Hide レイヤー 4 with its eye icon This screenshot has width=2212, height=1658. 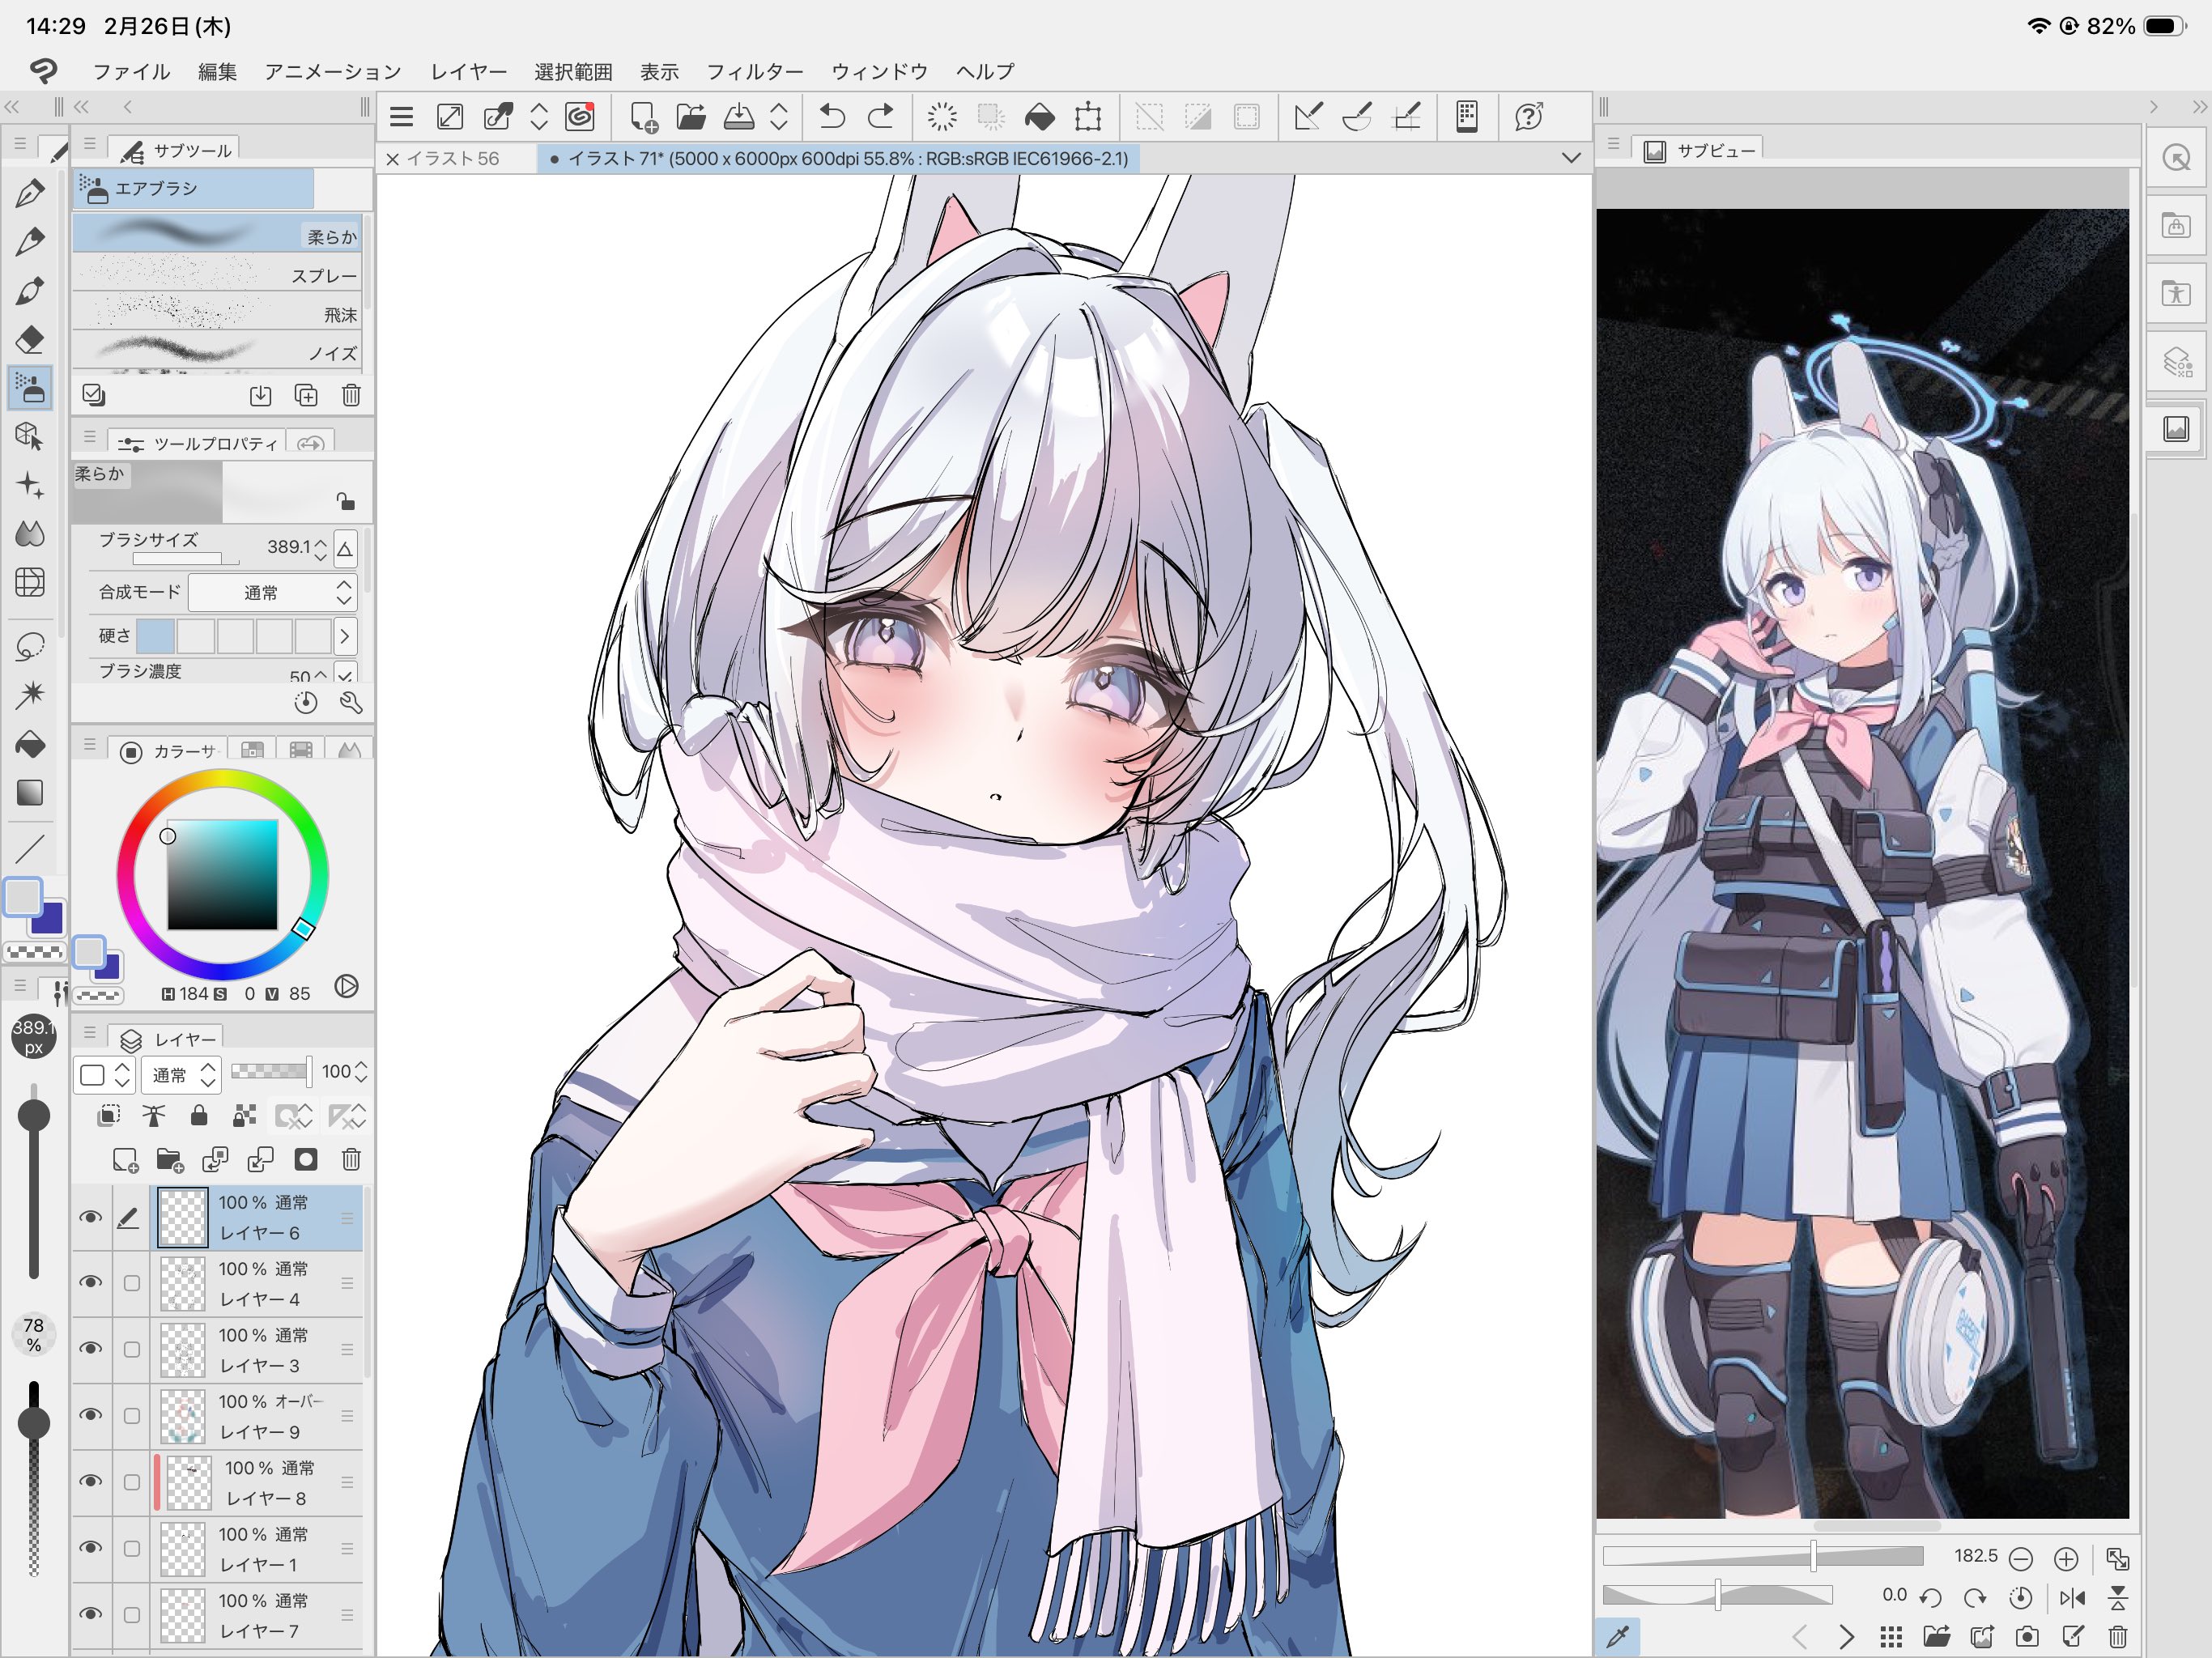pos(91,1283)
